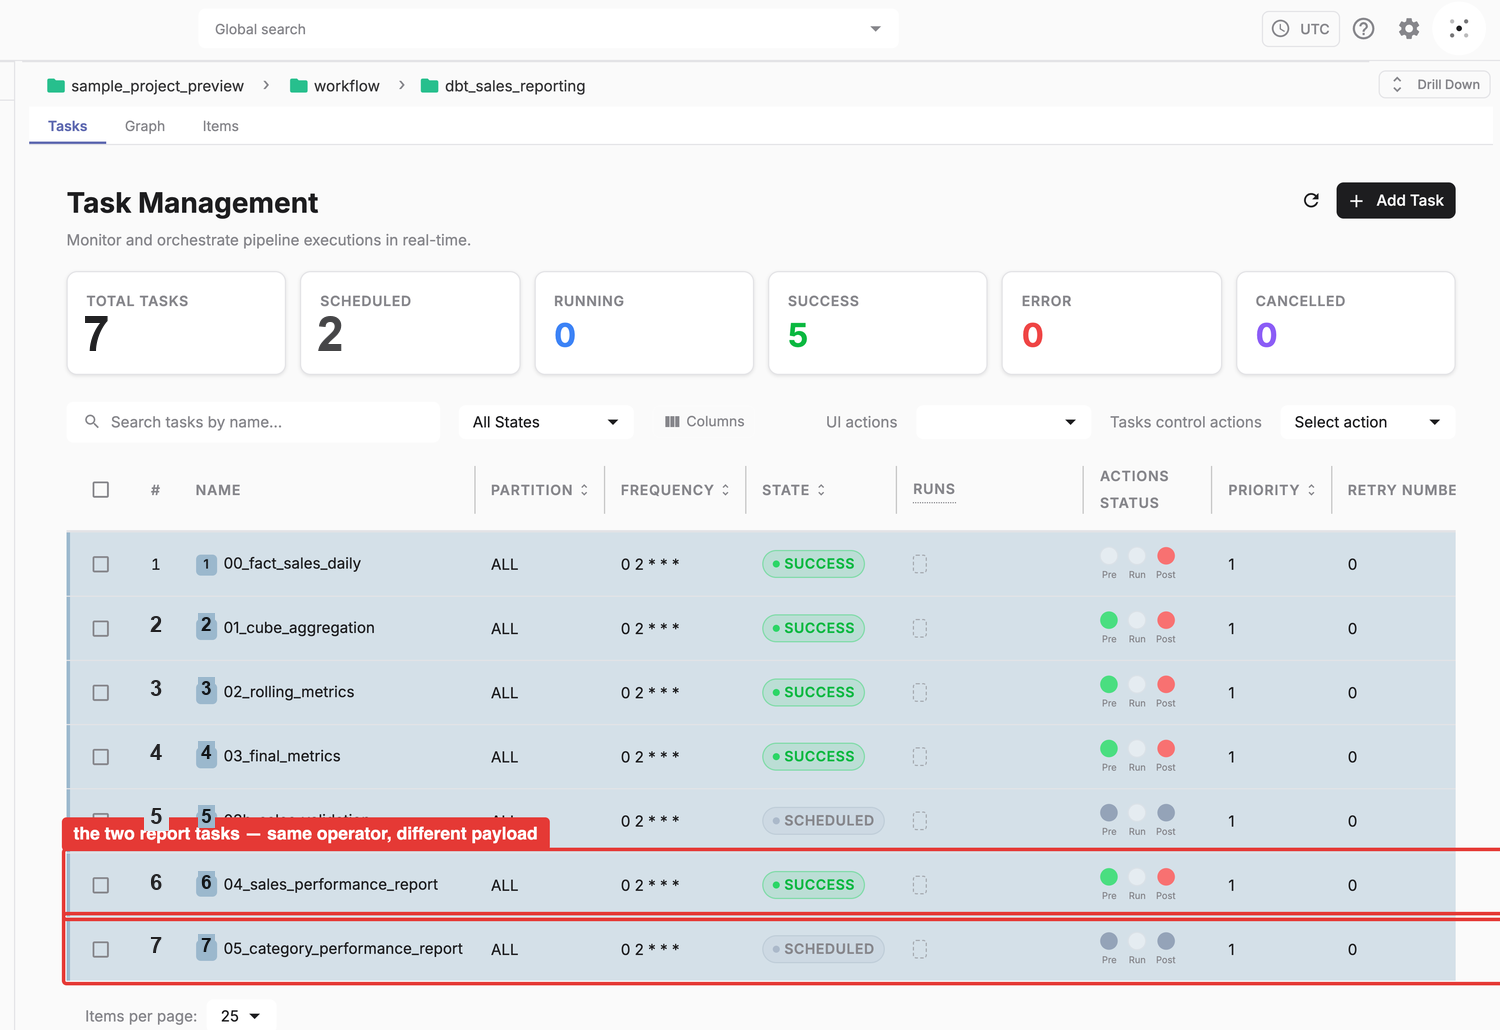Click number badge 7 beside 05_category_performance_report
Screen dimensions: 1500x1030
(x=206, y=947)
